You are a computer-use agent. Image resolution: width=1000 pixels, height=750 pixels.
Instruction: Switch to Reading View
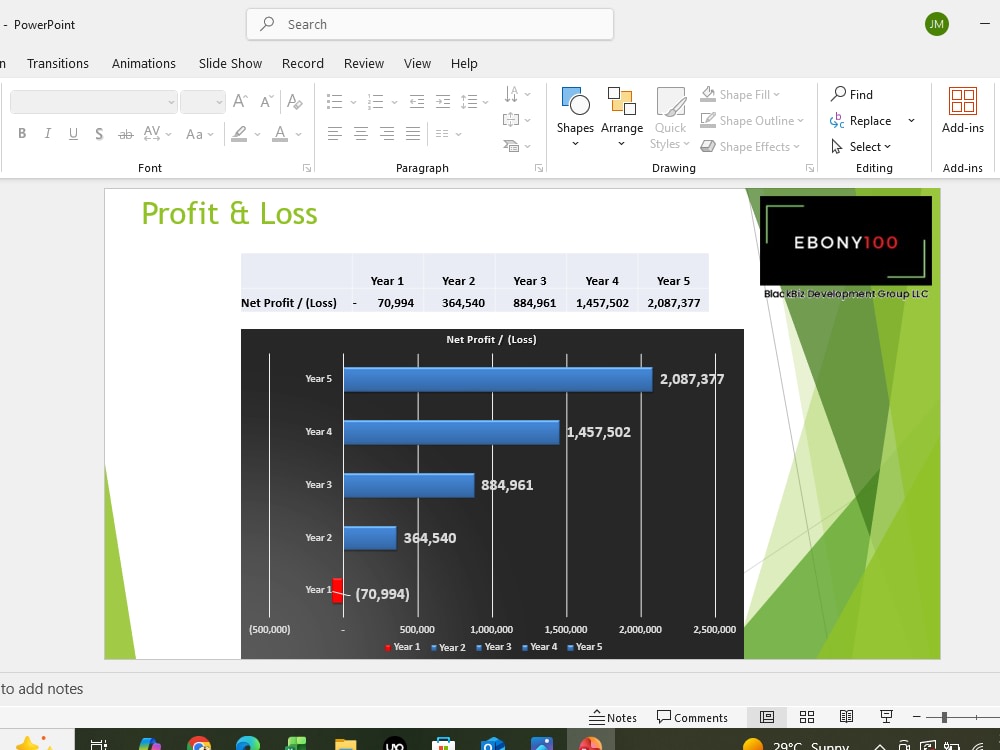pyautogui.click(x=846, y=717)
